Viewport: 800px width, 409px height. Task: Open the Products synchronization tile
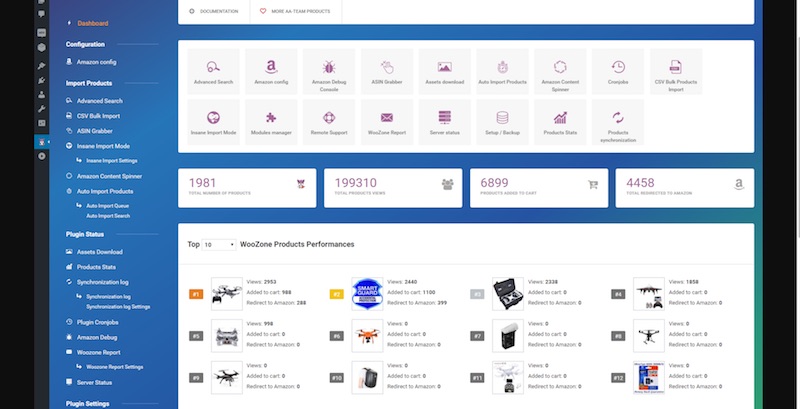tap(618, 122)
